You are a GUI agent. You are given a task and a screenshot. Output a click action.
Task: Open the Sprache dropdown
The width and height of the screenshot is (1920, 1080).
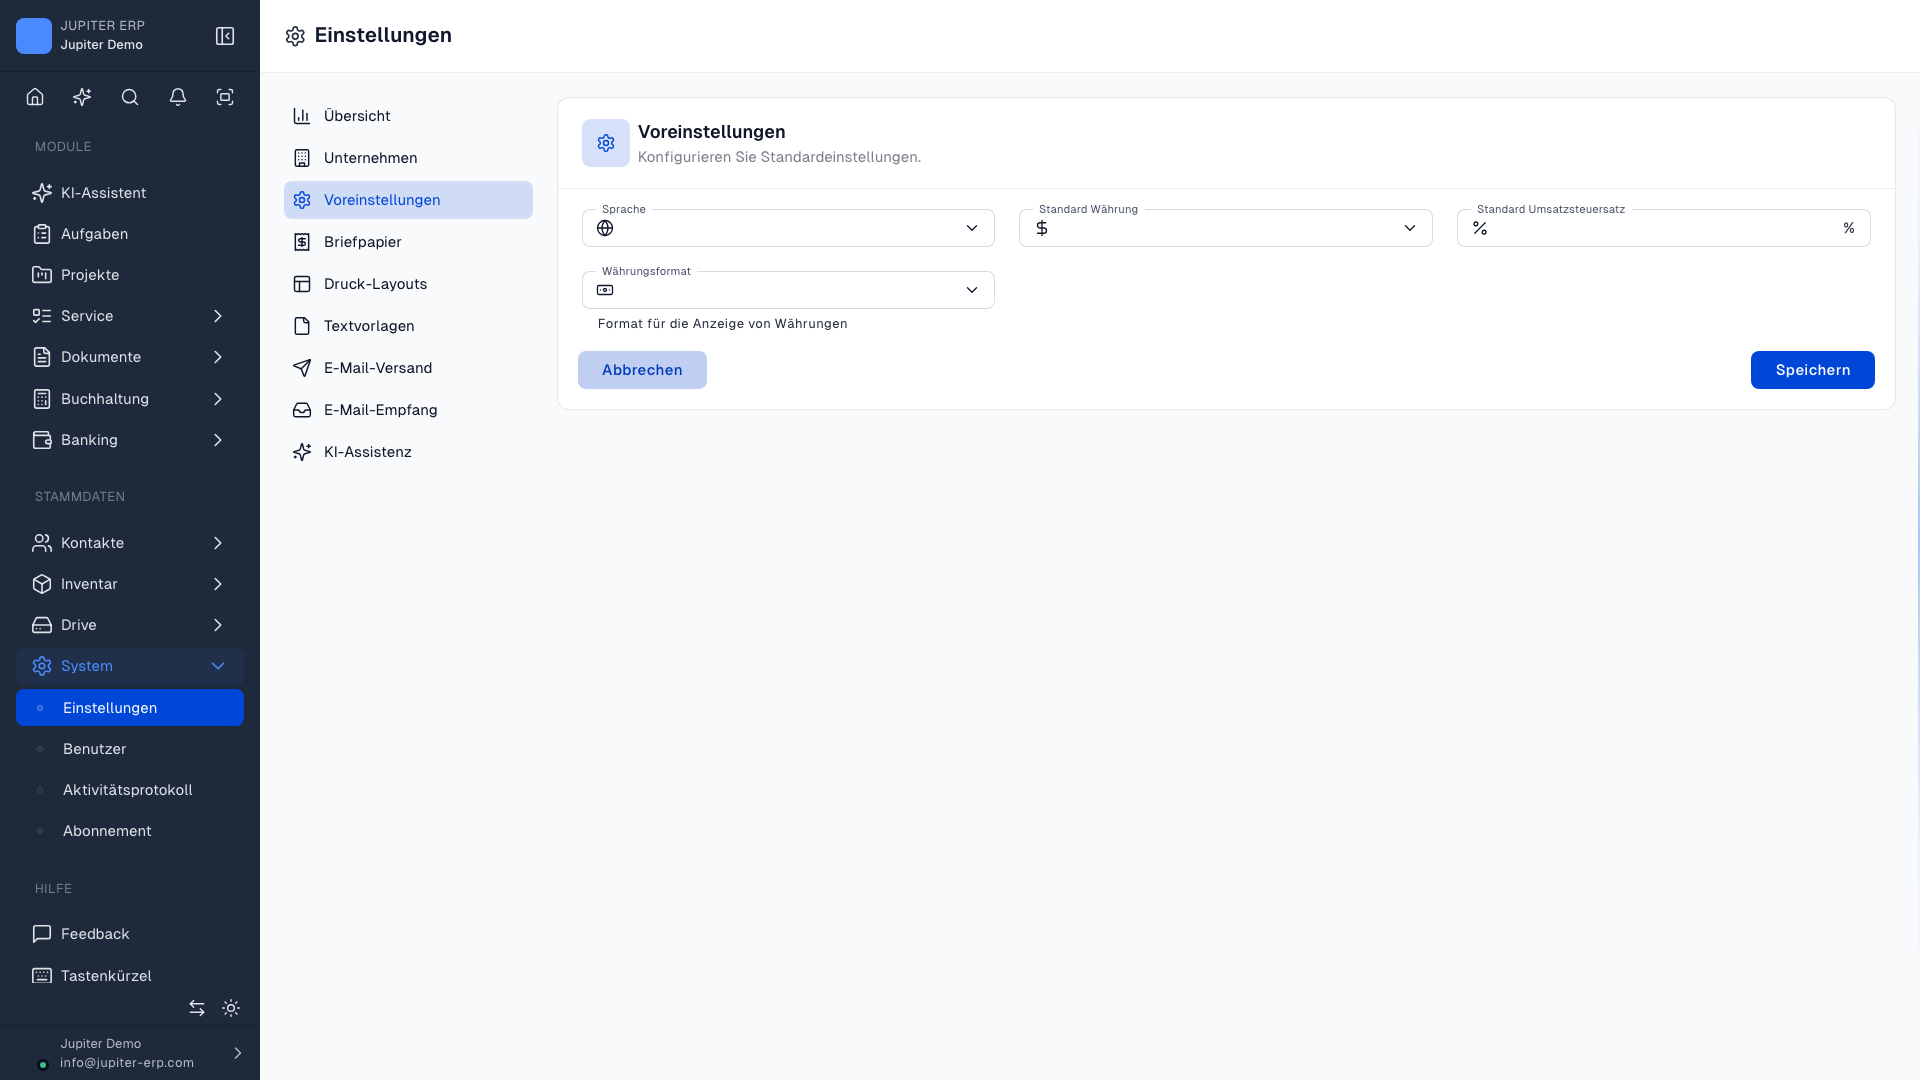pyautogui.click(x=788, y=228)
